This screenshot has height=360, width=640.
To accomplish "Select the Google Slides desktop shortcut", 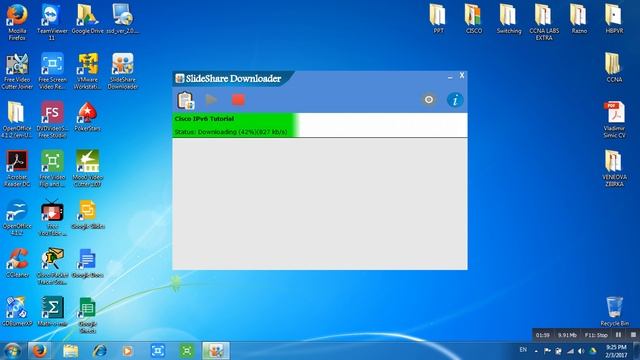I will tap(87, 215).
